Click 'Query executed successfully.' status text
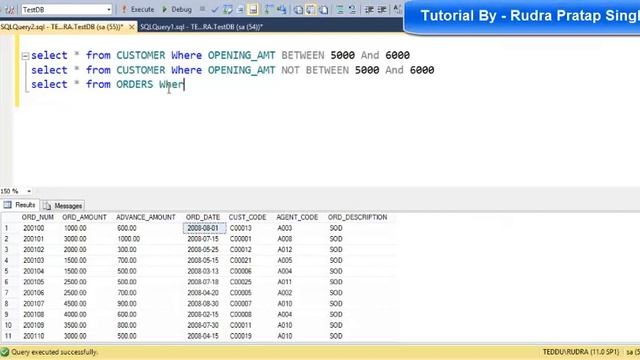The height and width of the screenshot is (360, 640). (54, 352)
